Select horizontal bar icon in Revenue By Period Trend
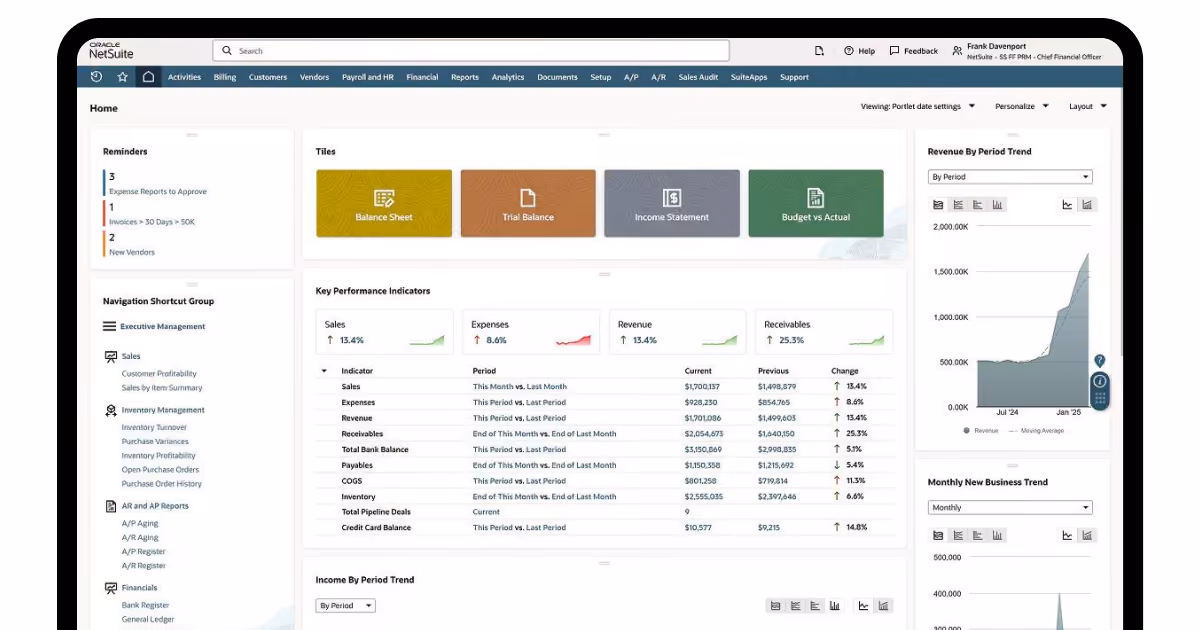The height and width of the screenshot is (630, 1200). tap(978, 205)
